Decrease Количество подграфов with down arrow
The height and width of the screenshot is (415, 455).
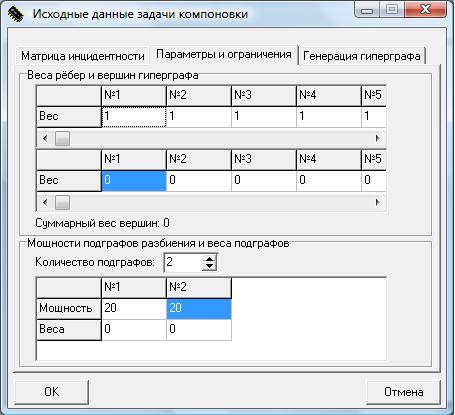[x=209, y=266]
